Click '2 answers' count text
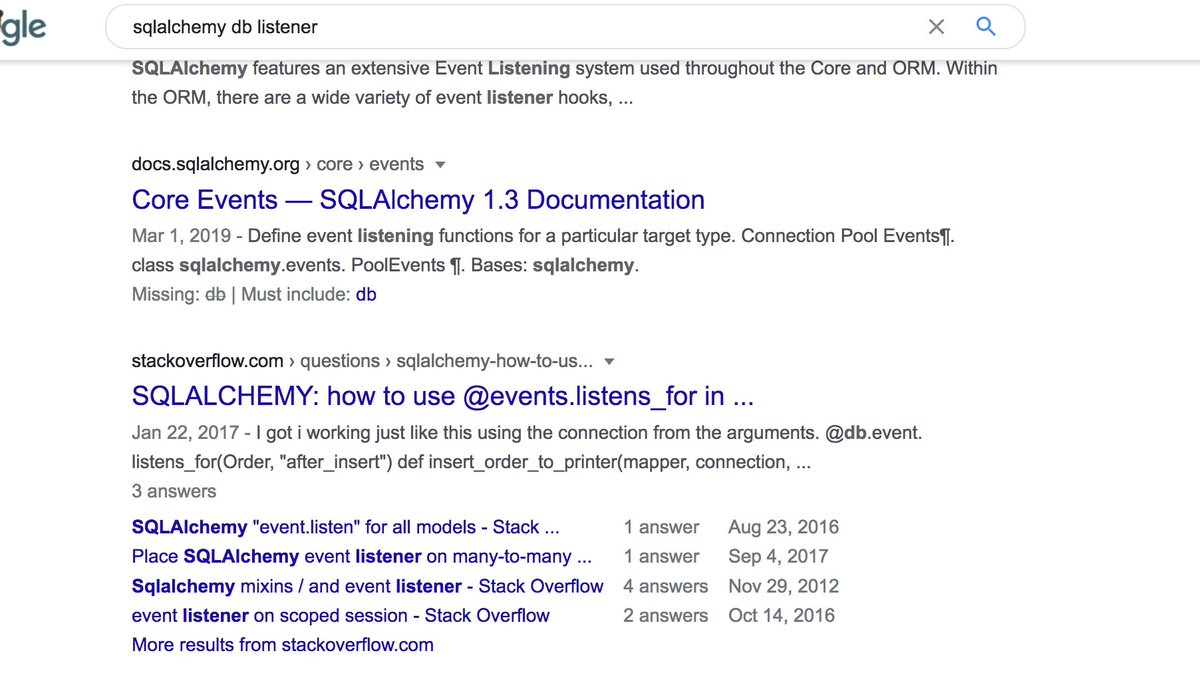 pos(666,615)
